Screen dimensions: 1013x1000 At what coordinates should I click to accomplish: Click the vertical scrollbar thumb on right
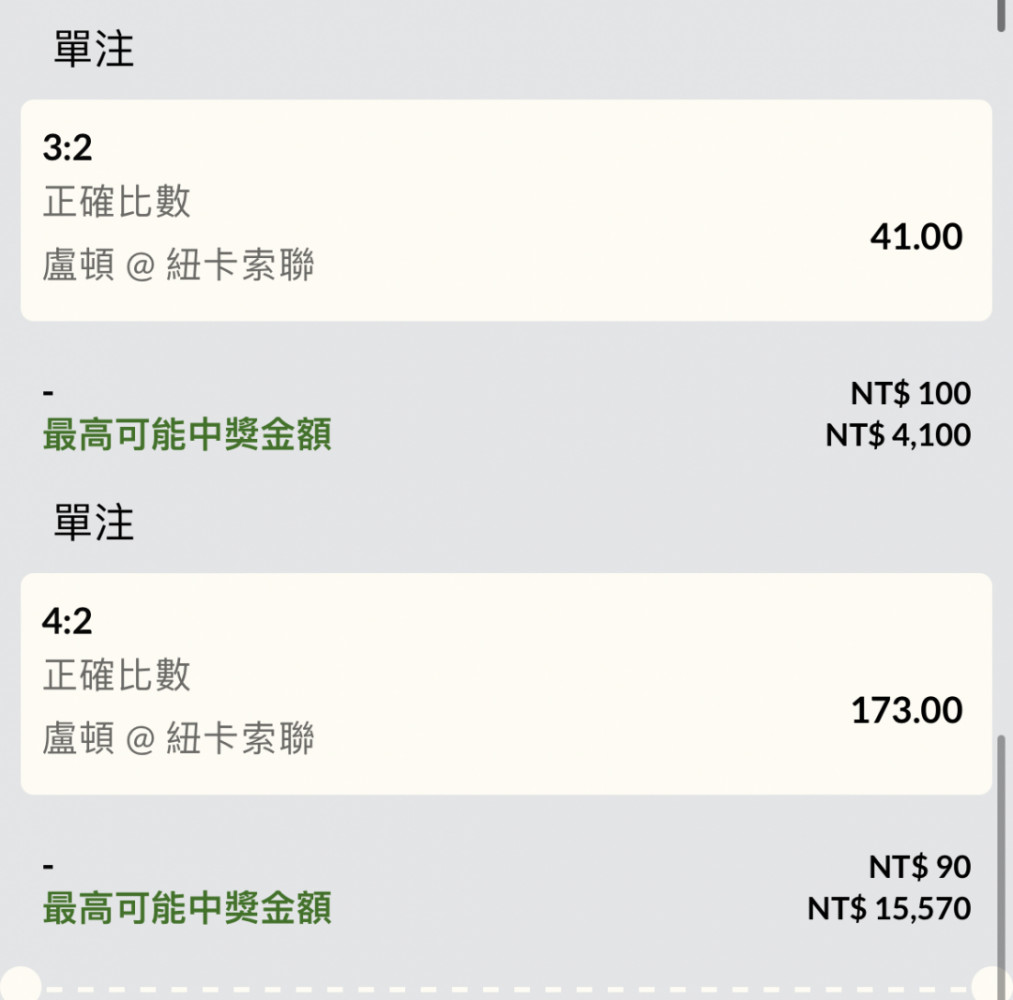(x=1001, y=866)
